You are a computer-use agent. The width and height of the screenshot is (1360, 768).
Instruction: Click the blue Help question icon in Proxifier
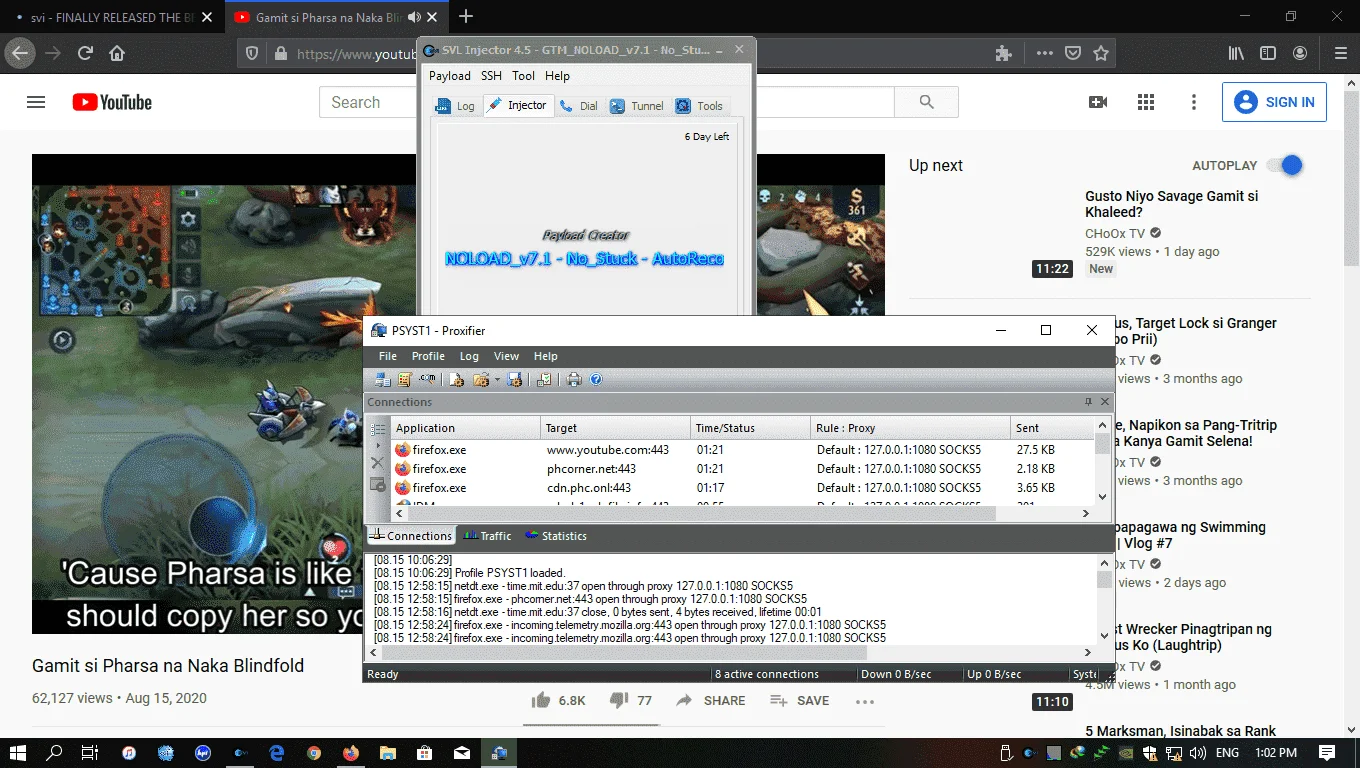point(596,379)
